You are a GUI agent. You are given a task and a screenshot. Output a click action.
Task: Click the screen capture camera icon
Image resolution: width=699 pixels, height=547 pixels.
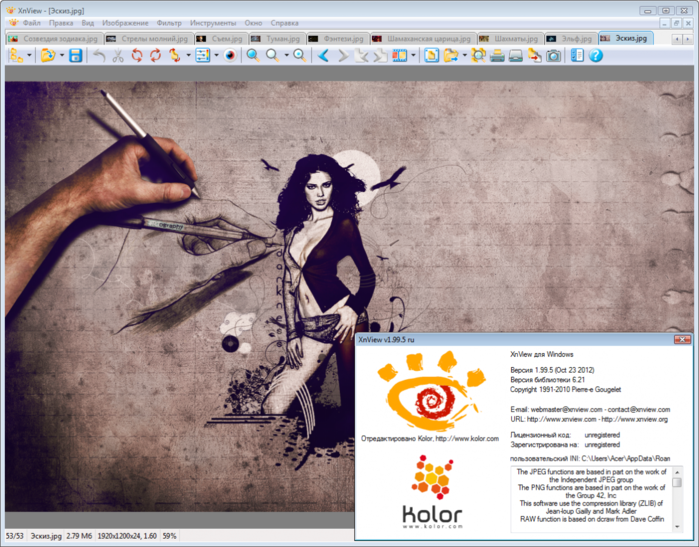click(x=553, y=56)
